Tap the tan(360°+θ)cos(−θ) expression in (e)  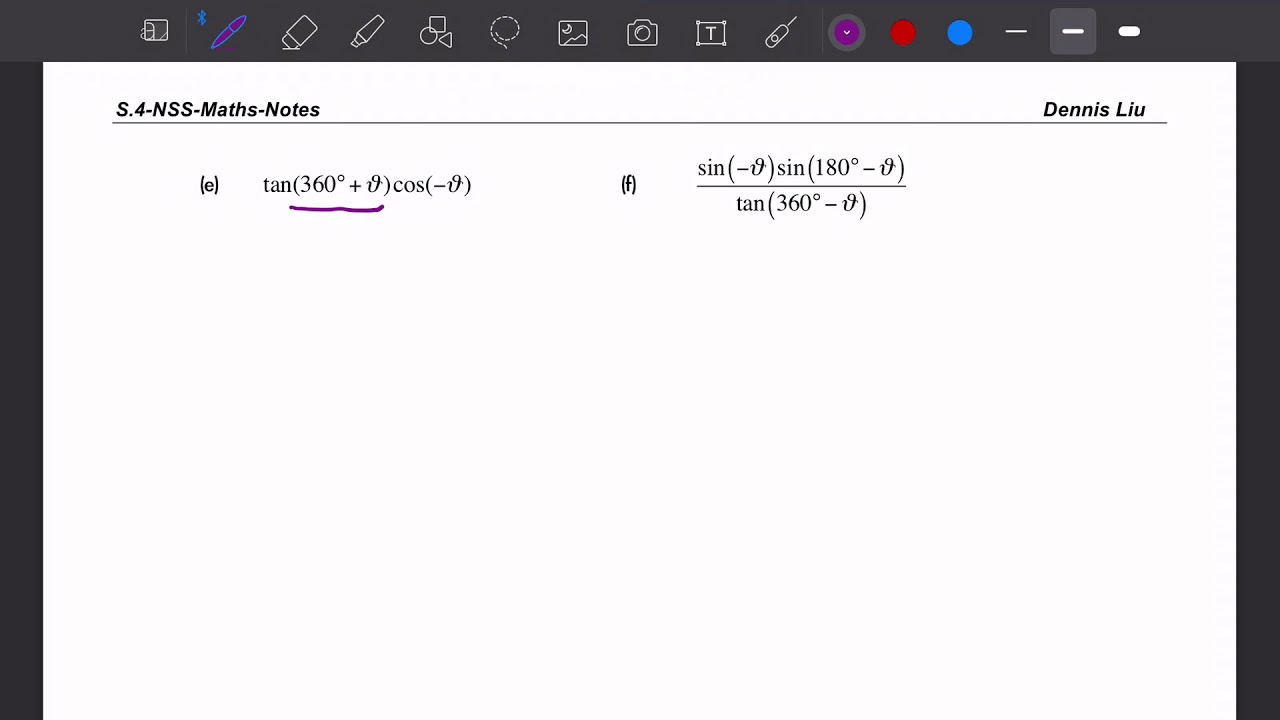367,185
